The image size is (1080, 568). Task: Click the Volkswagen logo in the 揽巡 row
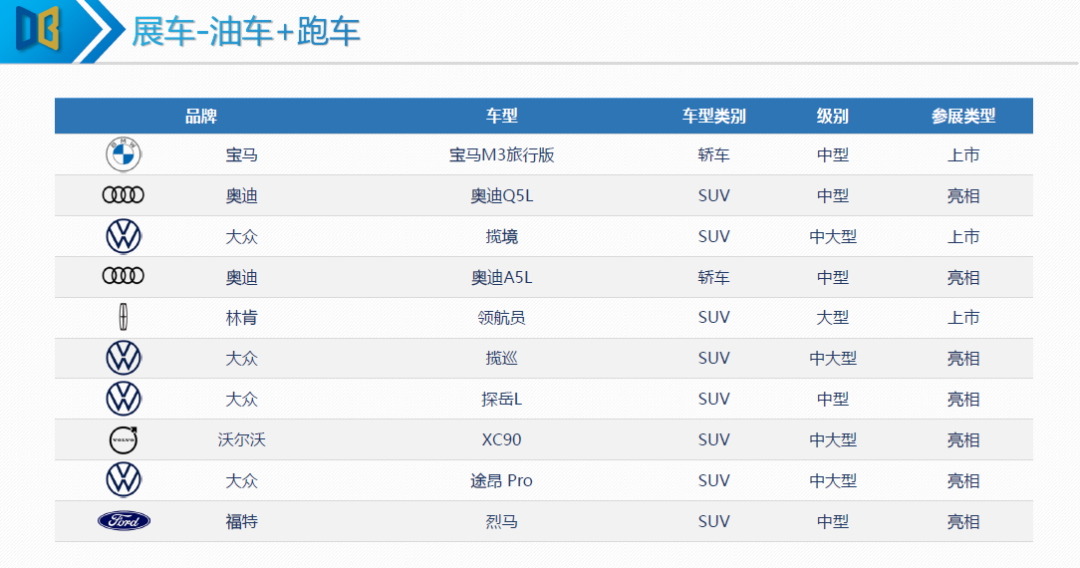pos(123,358)
